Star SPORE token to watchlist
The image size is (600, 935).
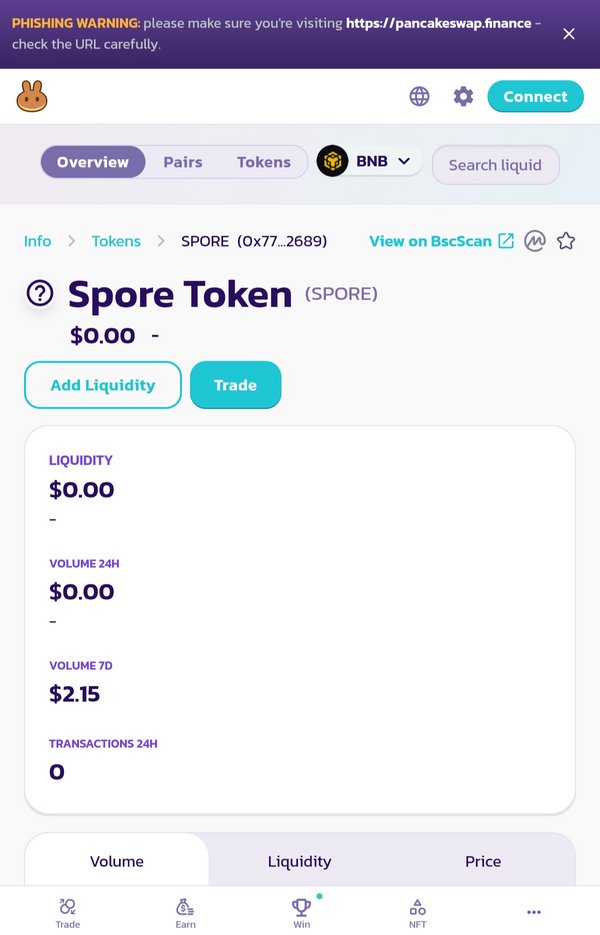[x=566, y=241]
